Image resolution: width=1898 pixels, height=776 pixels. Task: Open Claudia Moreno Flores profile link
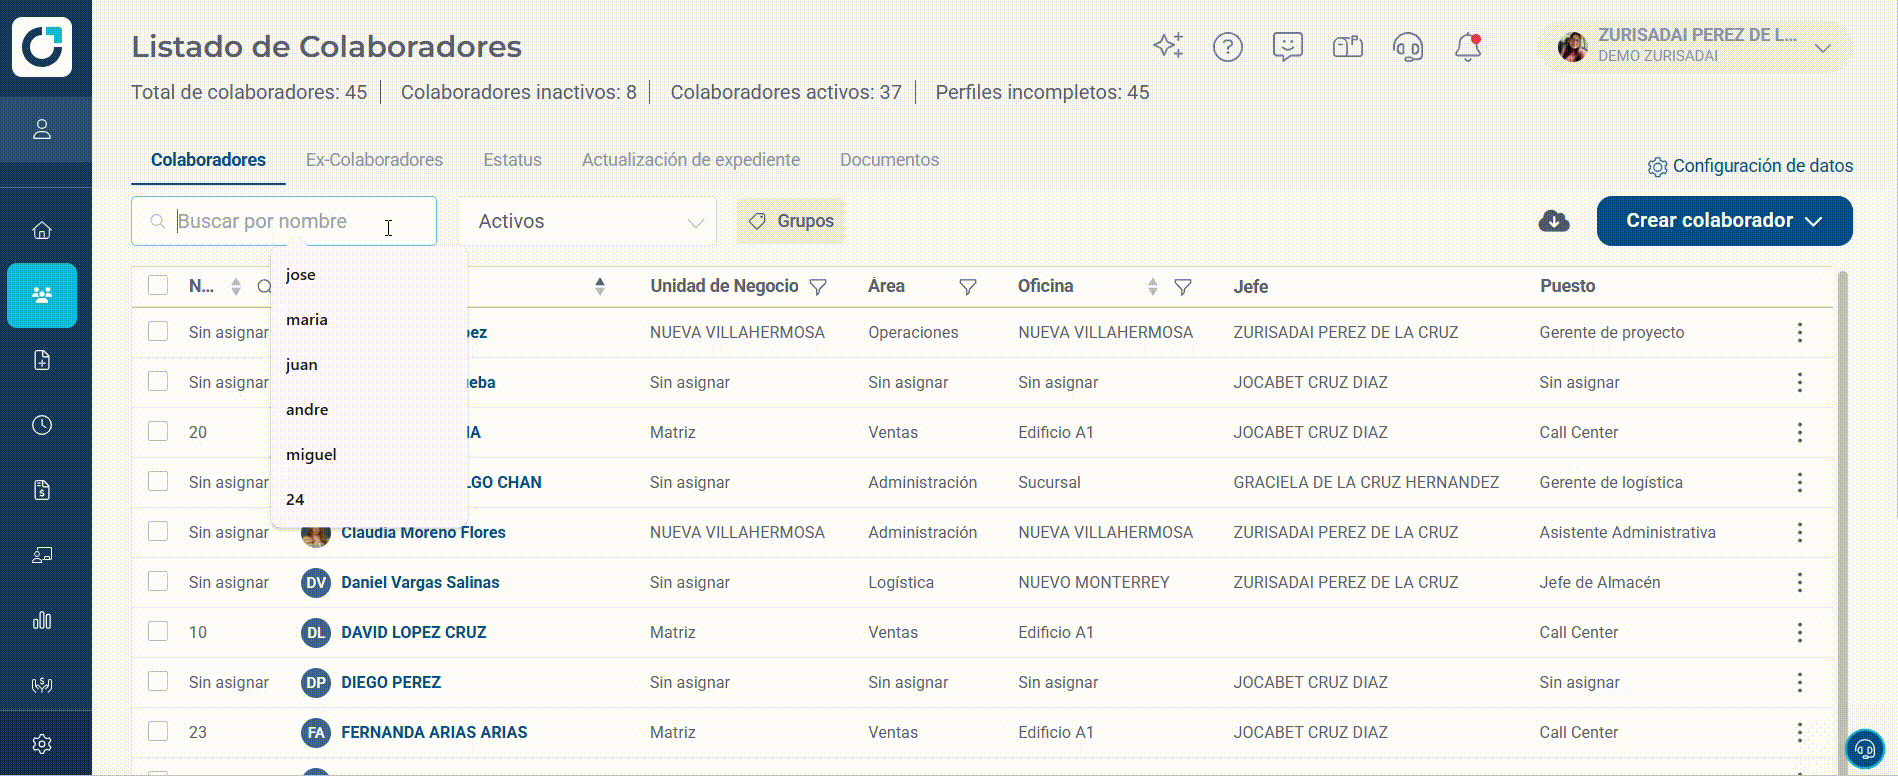(423, 532)
